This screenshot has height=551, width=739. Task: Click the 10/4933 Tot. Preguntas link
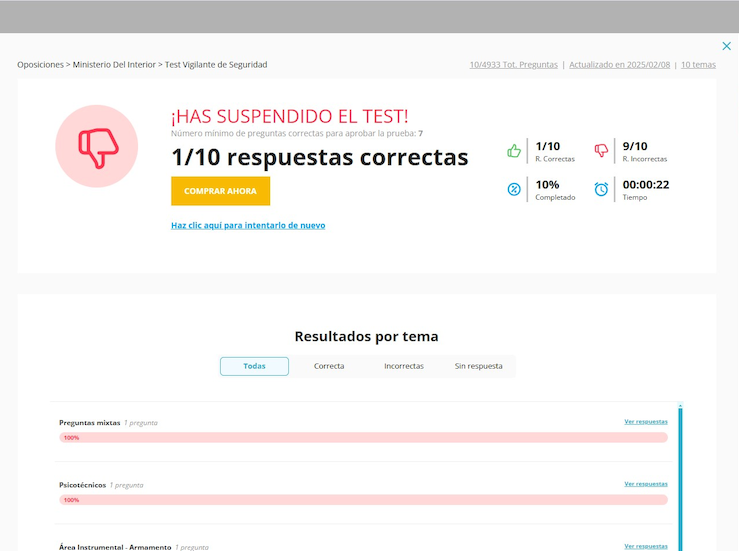click(513, 65)
